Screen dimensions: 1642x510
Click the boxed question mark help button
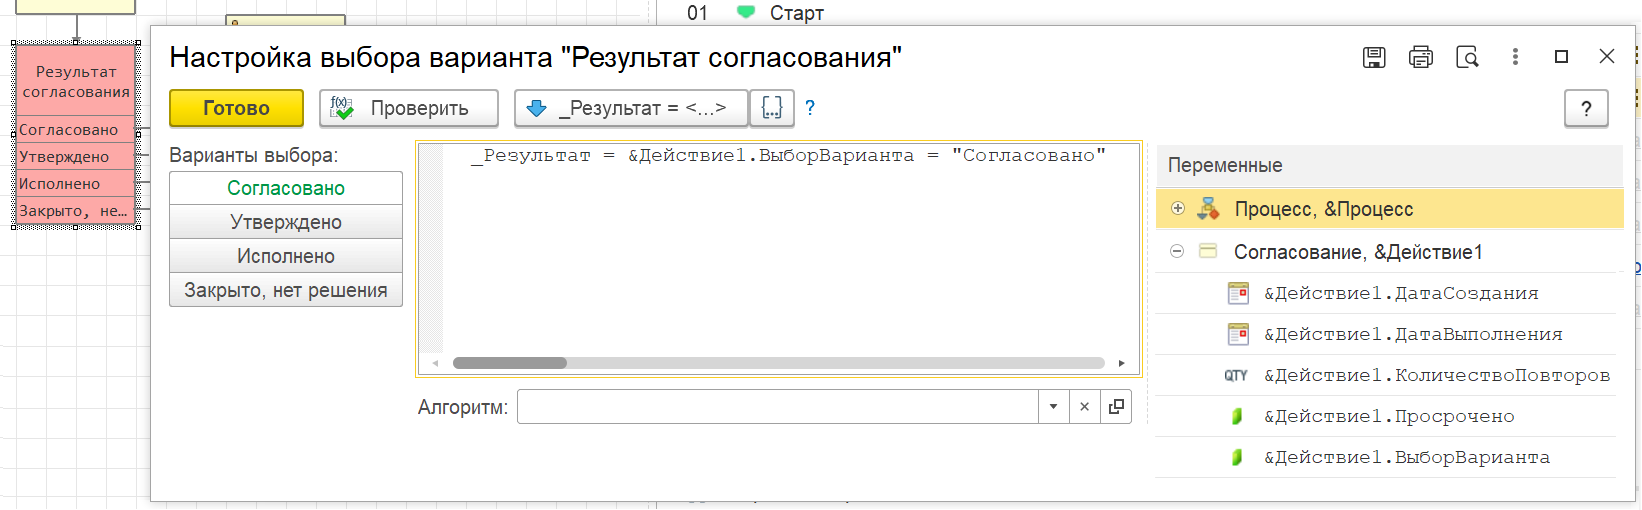pos(1586,108)
